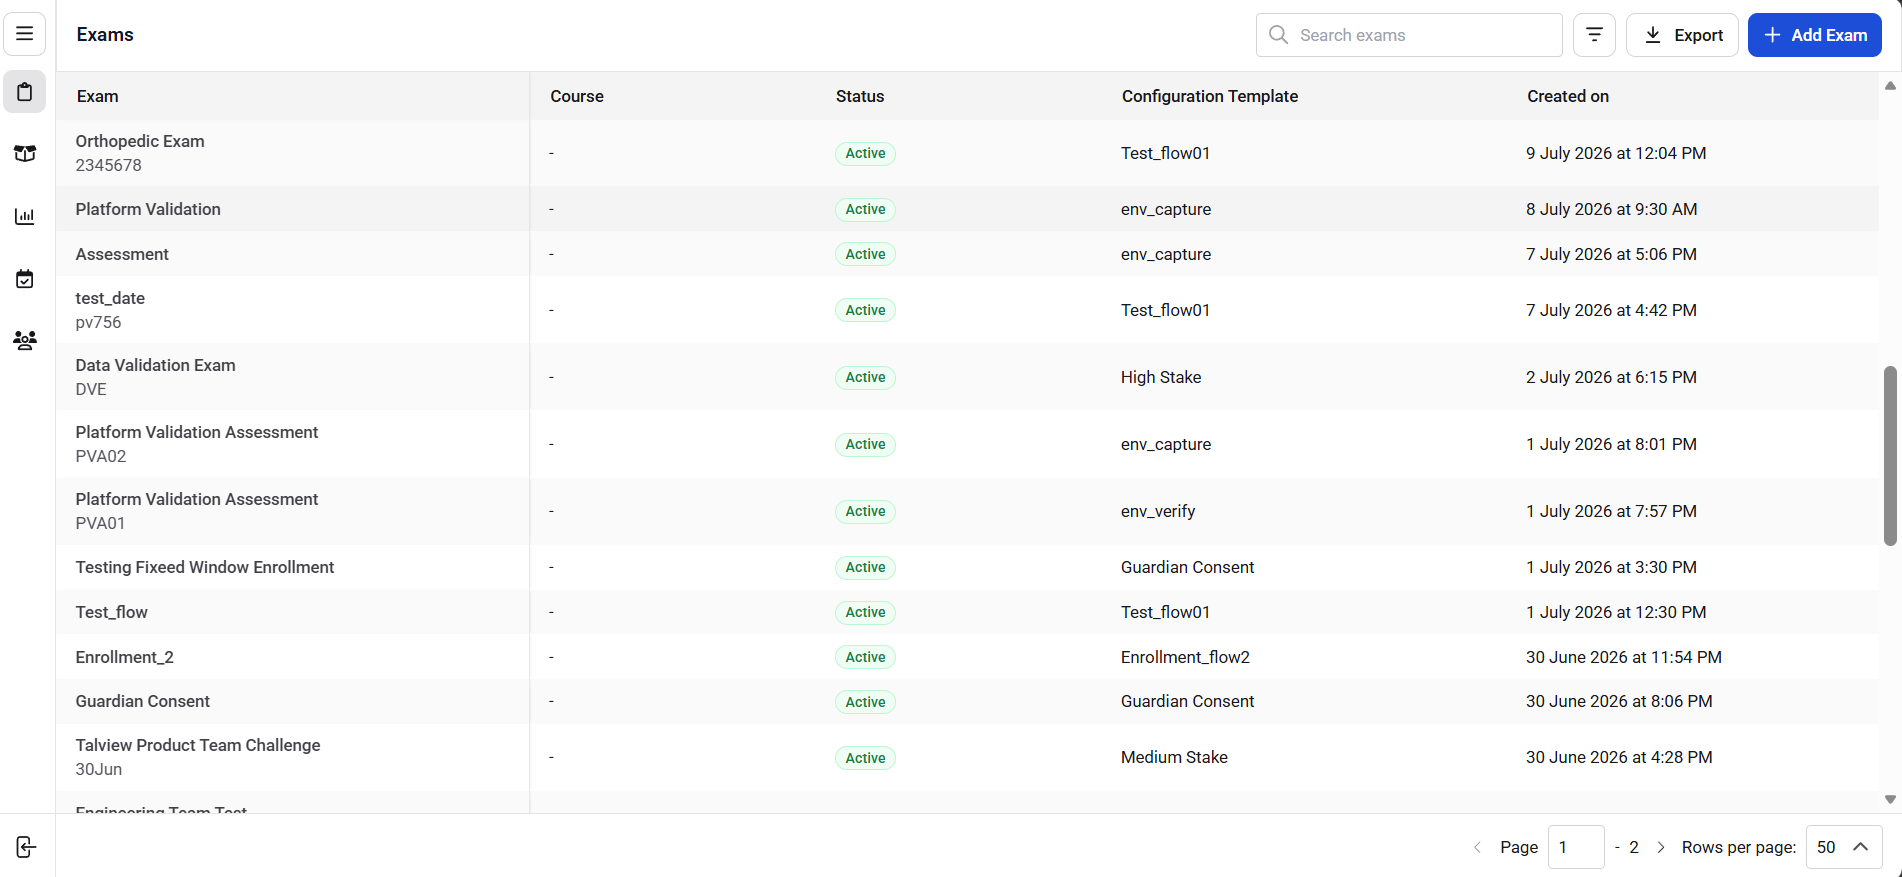Click Active badge for Enrollment_2

click(865, 657)
